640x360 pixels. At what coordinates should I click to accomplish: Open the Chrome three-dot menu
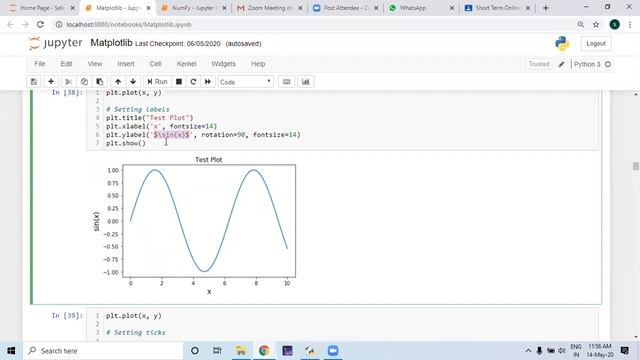click(630, 24)
